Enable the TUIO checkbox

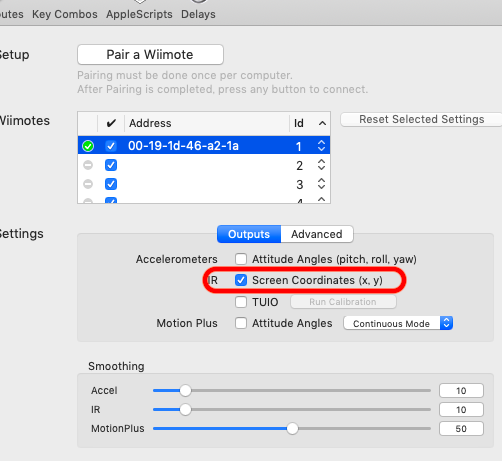tap(241, 302)
